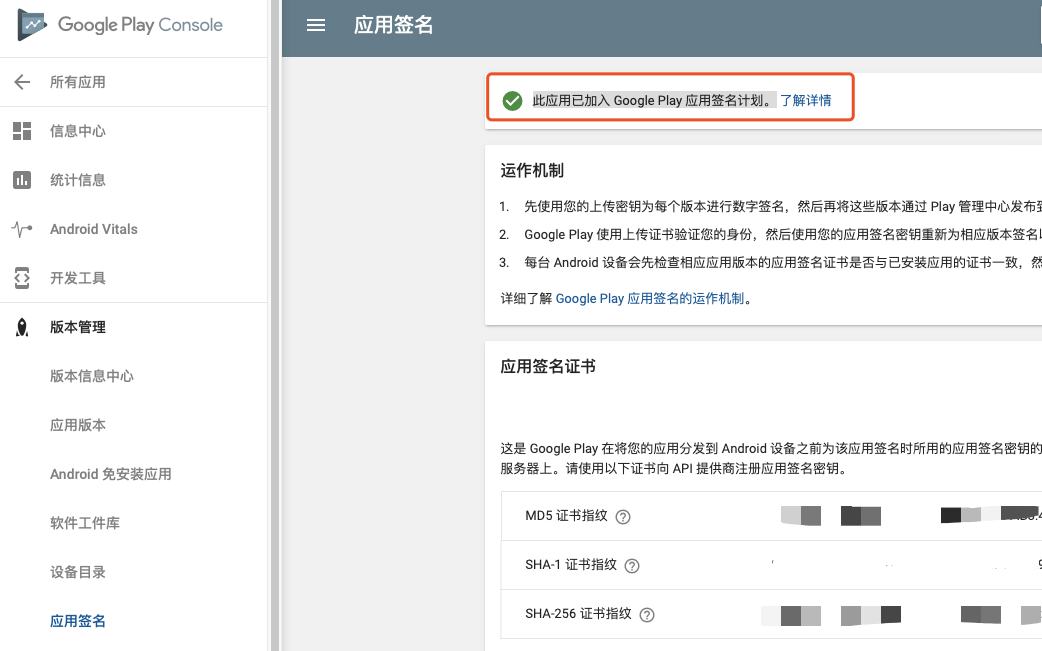Click the 应用签名 page title
Viewport: 1042px width, 651px height.
pyautogui.click(x=393, y=25)
